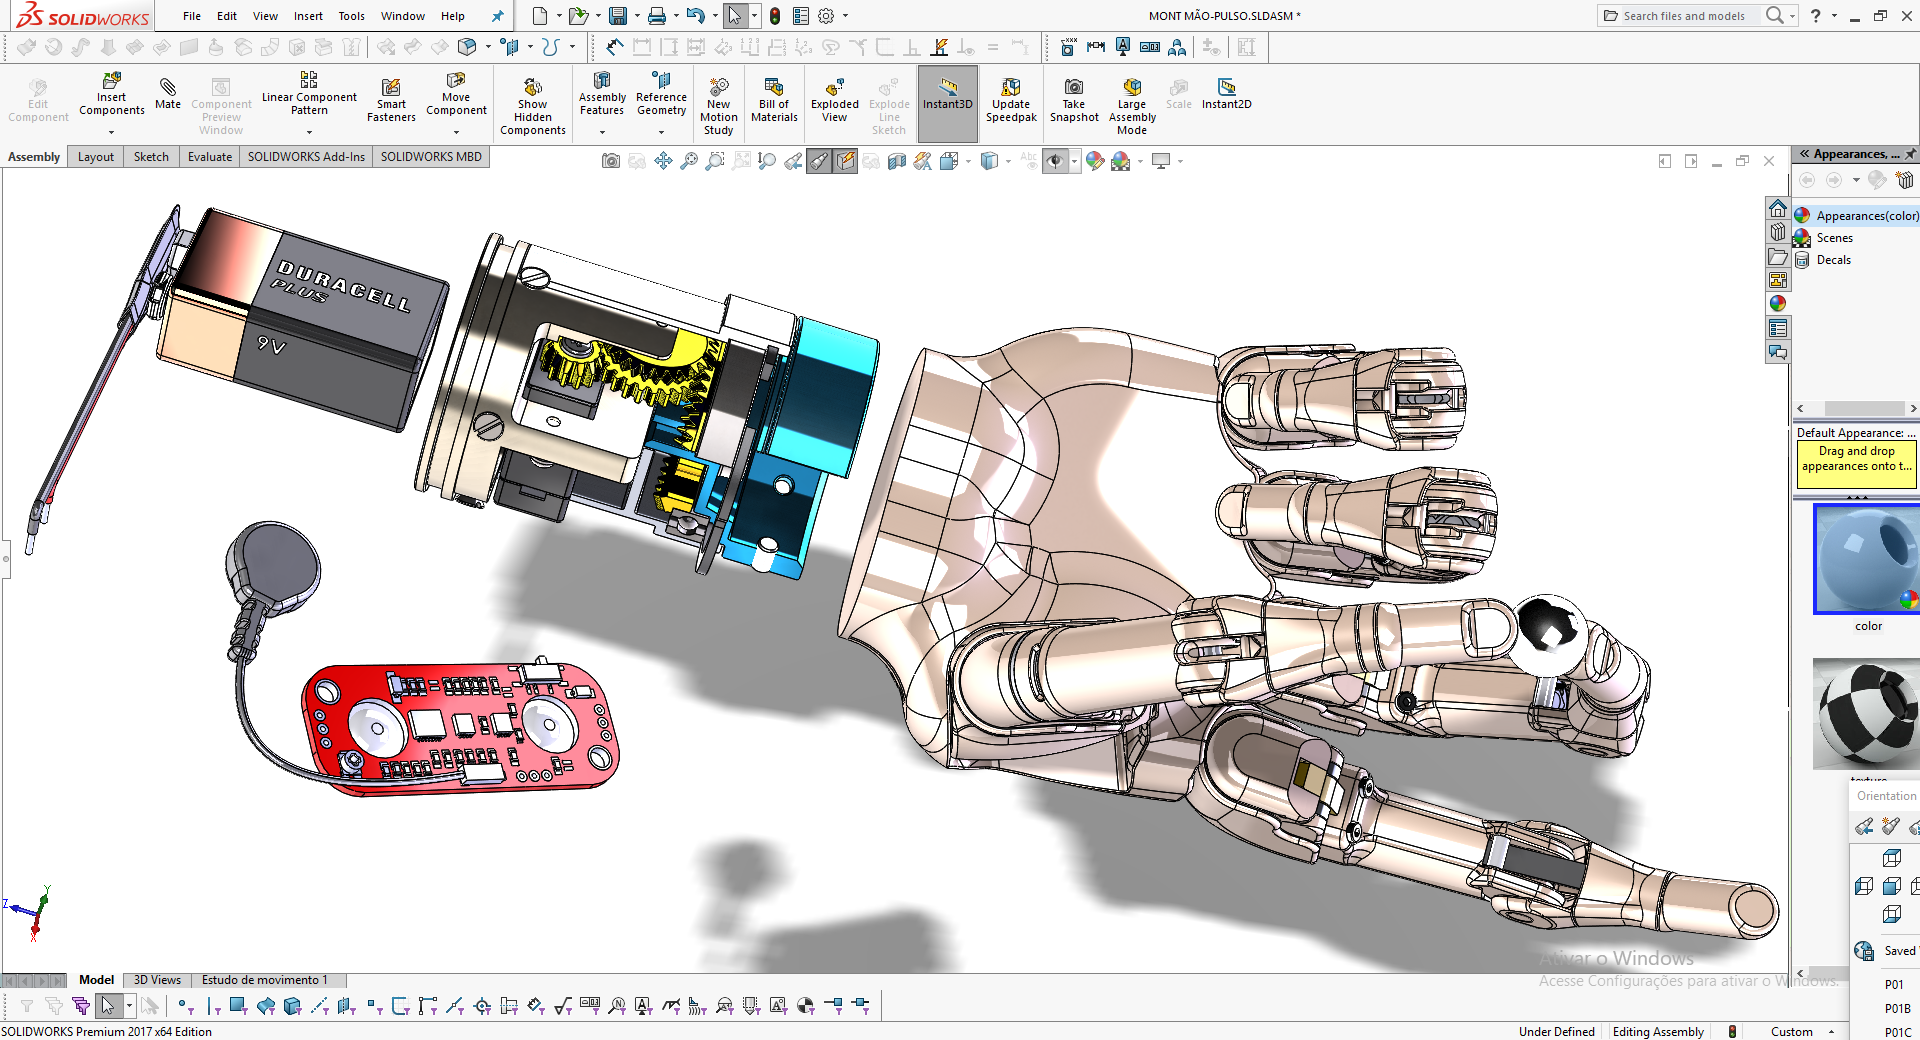The image size is (1920, 1040).
Task: Open the Exploded View tool
Action: pyautogui.click(x=833, y=100)
